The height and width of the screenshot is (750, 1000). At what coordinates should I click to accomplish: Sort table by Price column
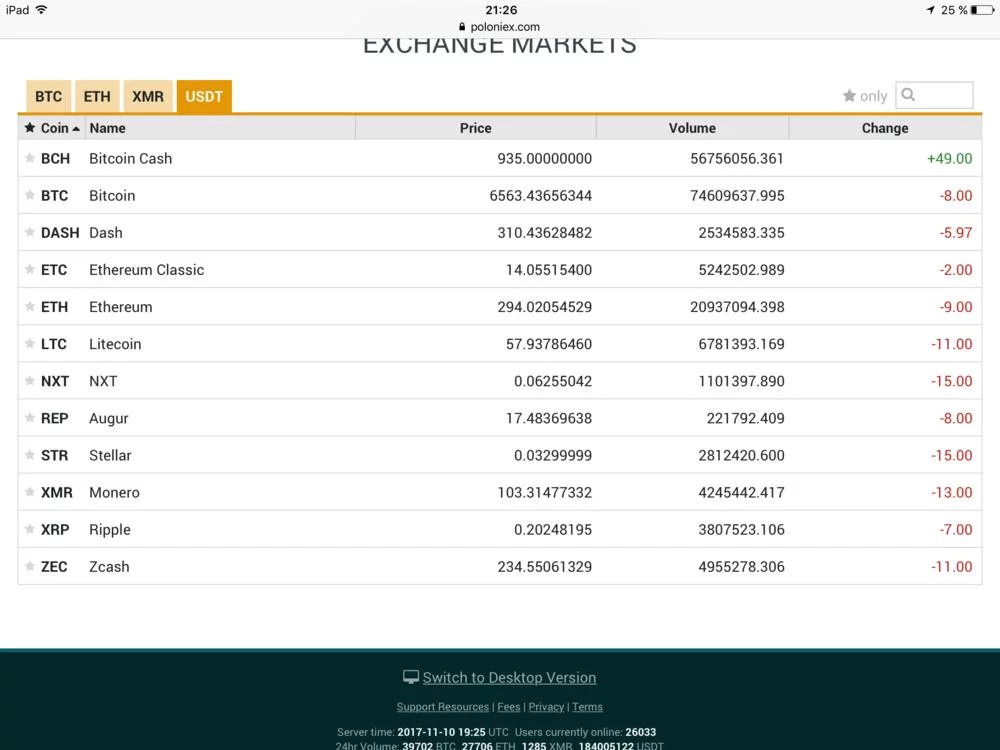coord(476,128)
